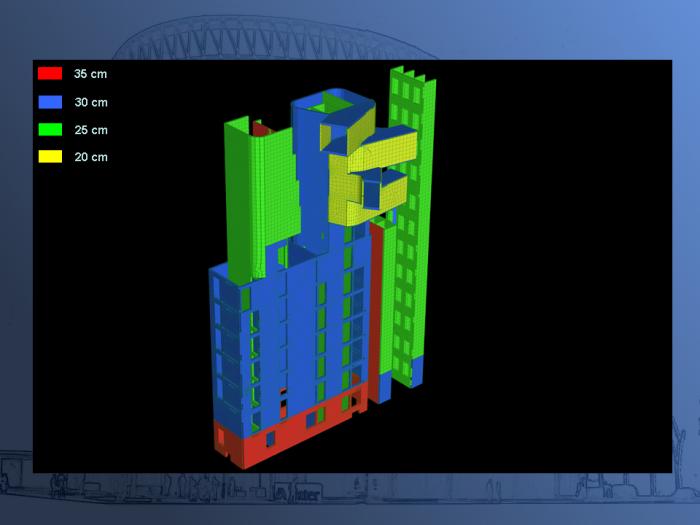Viewport: 700px width, 525px height.
Task: Click empty black area of the viewport
Action: [x=550, y=300]
